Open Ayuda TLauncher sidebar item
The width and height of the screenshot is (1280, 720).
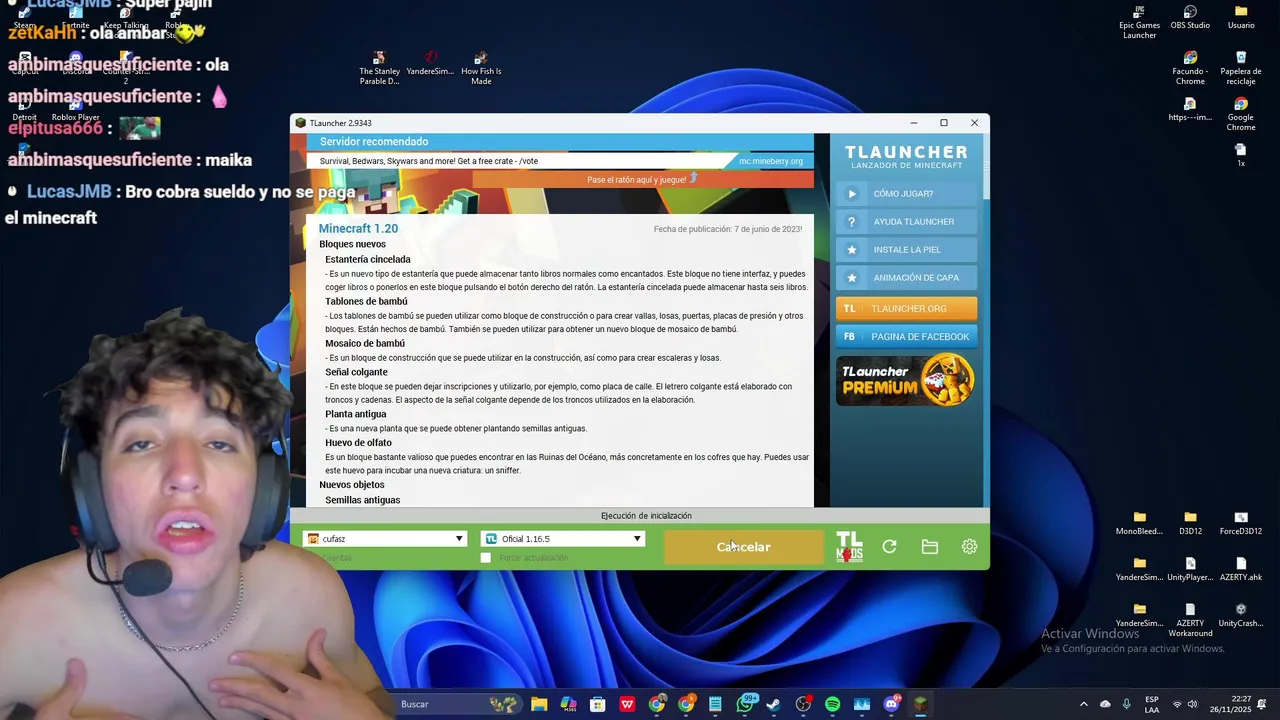point(906,222)
